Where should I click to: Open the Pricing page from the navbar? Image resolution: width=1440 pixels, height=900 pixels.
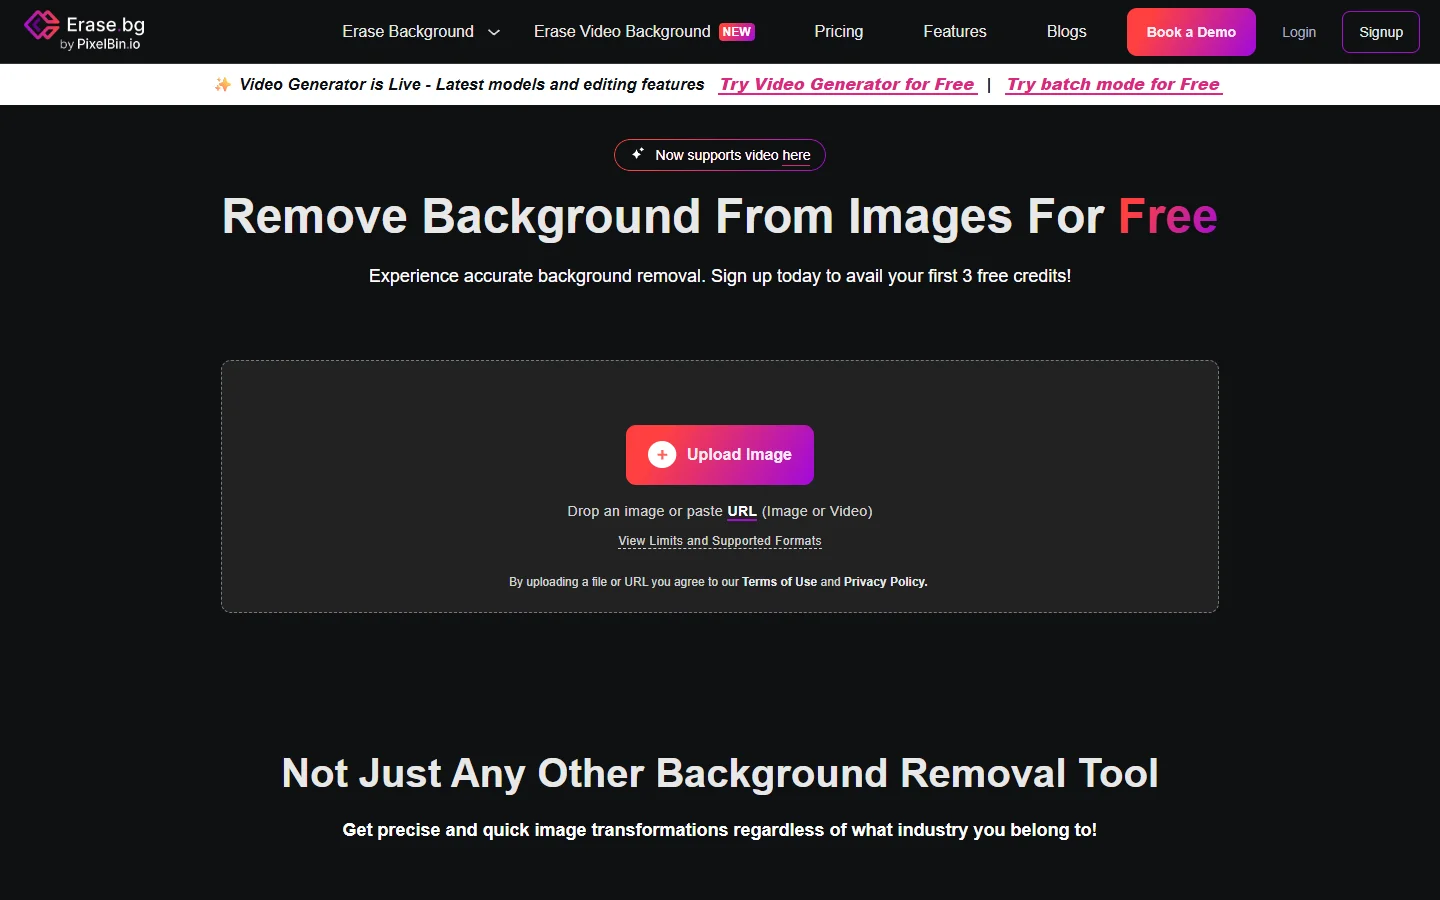[838, 31]
